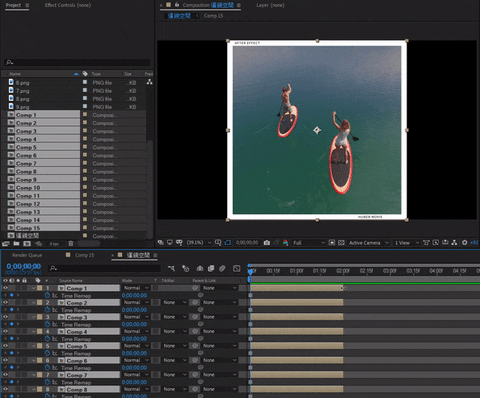Click the monitor preview icon in viewer footer

point(170,242)
